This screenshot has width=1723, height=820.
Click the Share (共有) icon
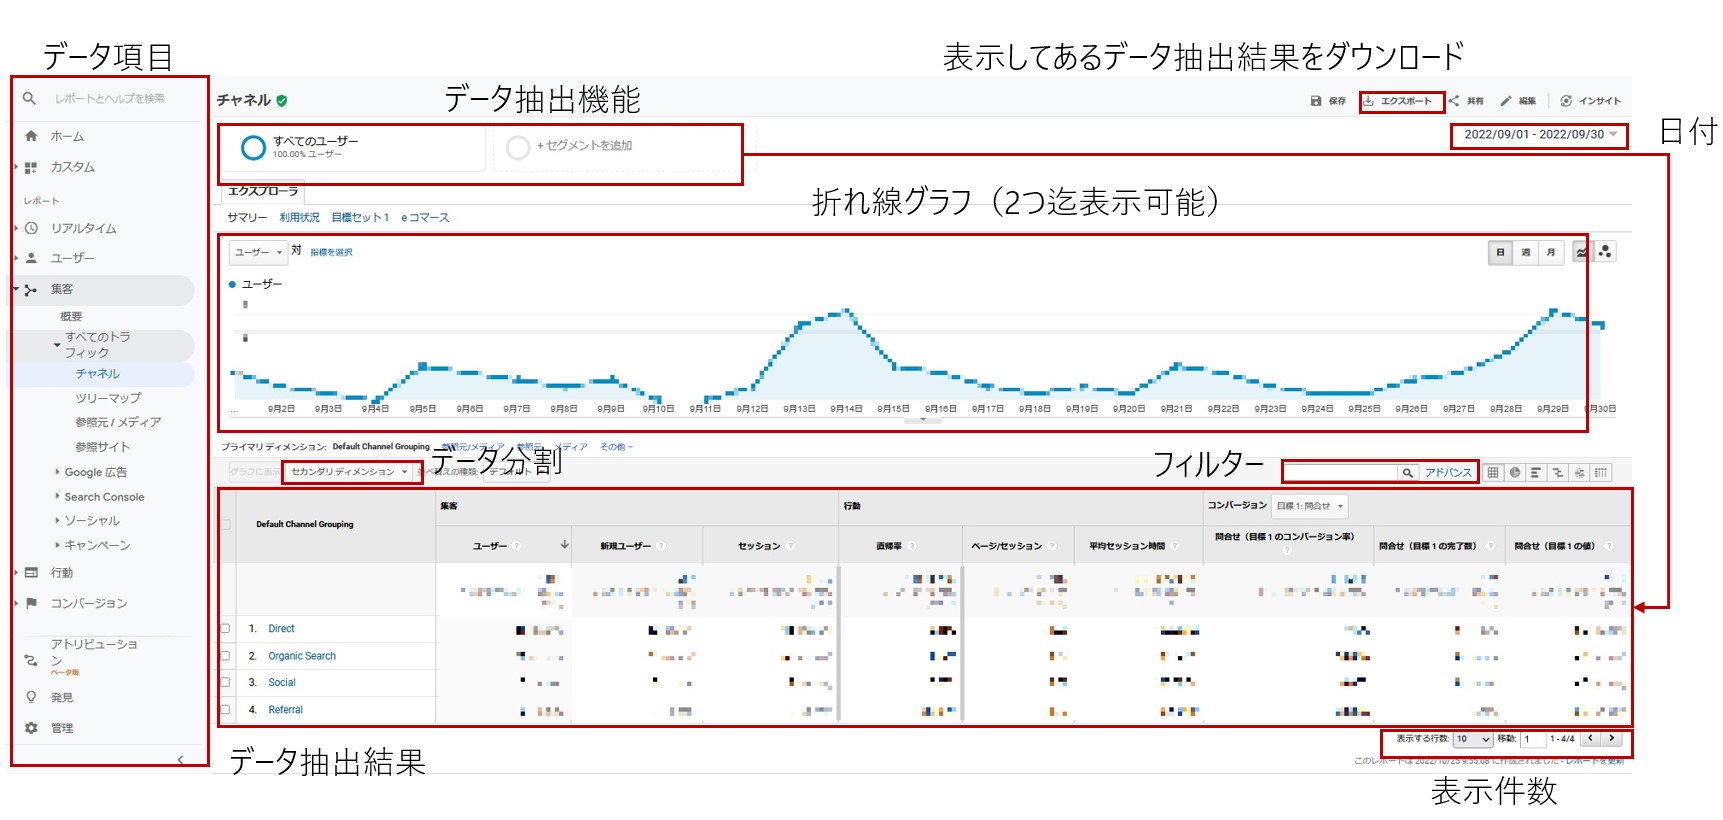click(1454, 101)
